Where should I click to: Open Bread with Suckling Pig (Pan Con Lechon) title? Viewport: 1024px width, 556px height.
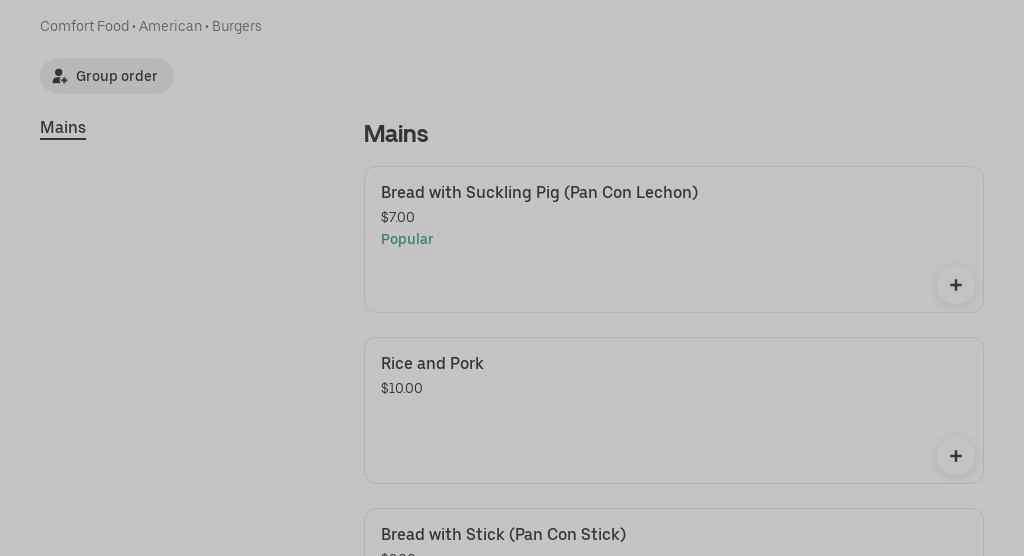tap(539, 192)
